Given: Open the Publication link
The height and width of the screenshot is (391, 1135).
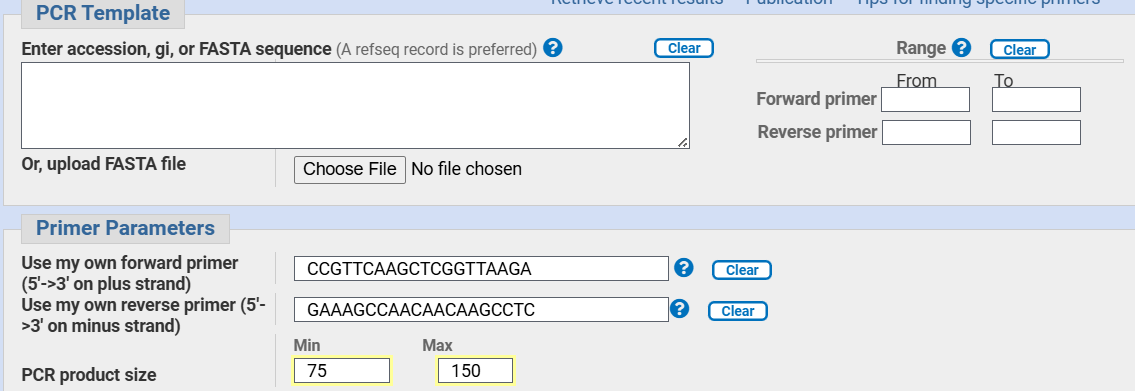Looking at the screenshot, I should pyautogui.click(x=789, y=3).
